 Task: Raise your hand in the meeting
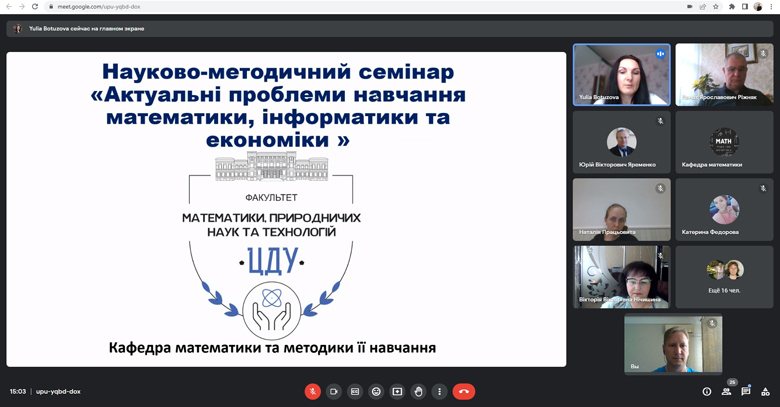pos(418,392)
